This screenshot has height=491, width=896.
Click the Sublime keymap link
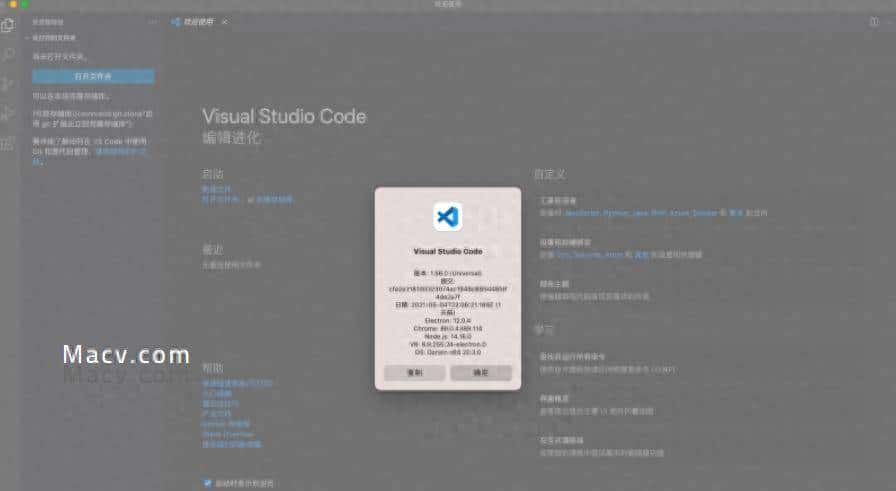point(588,255)
